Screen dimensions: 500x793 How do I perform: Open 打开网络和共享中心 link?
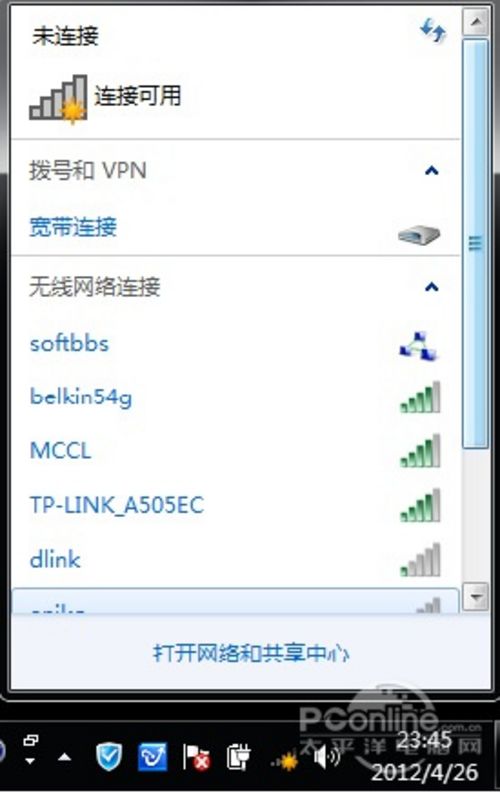coord(251,653)
